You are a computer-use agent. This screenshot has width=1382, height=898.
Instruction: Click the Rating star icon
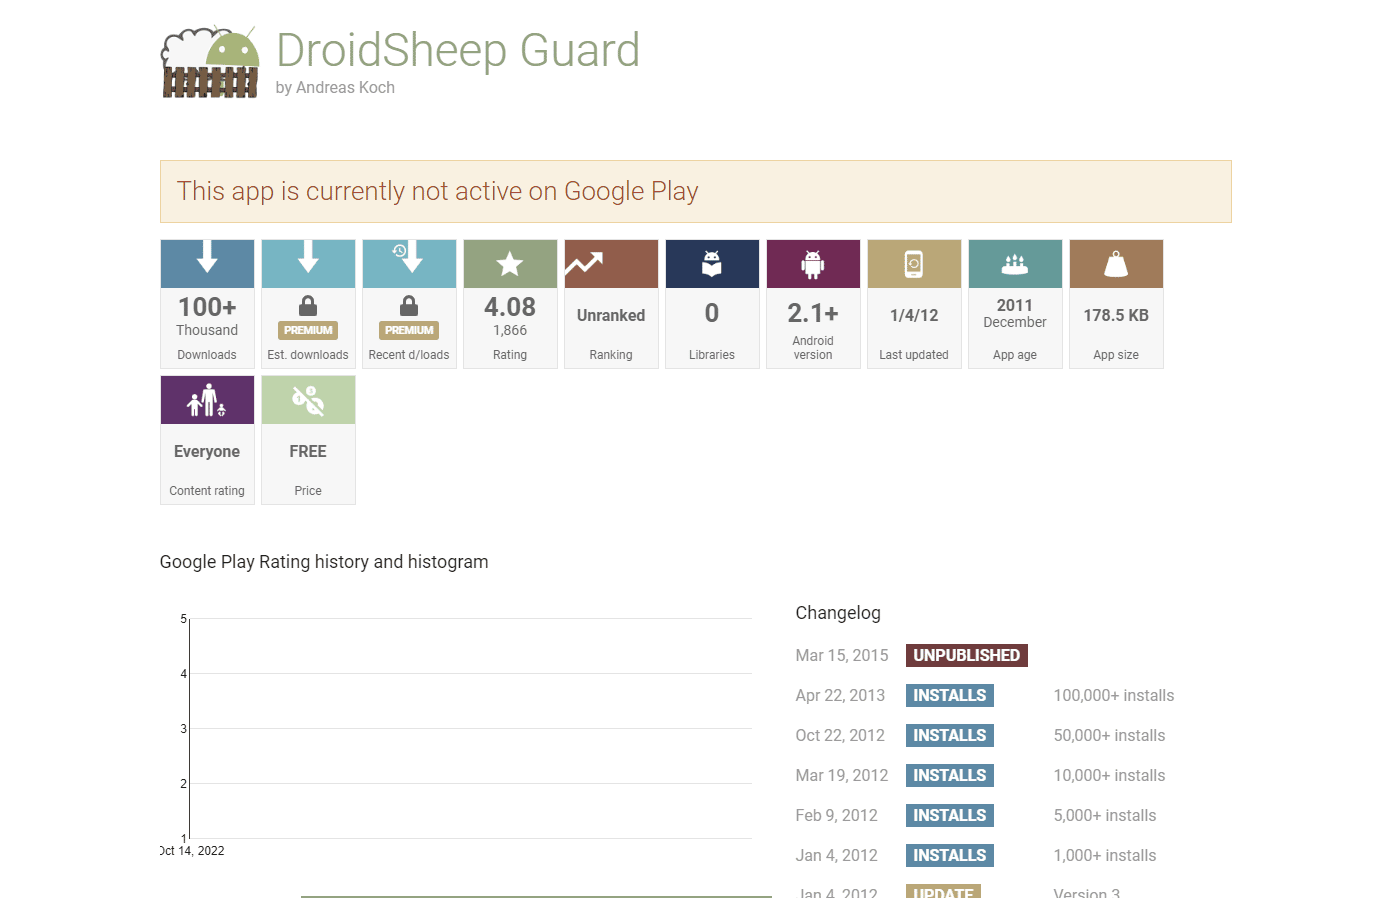click(510, 264)
